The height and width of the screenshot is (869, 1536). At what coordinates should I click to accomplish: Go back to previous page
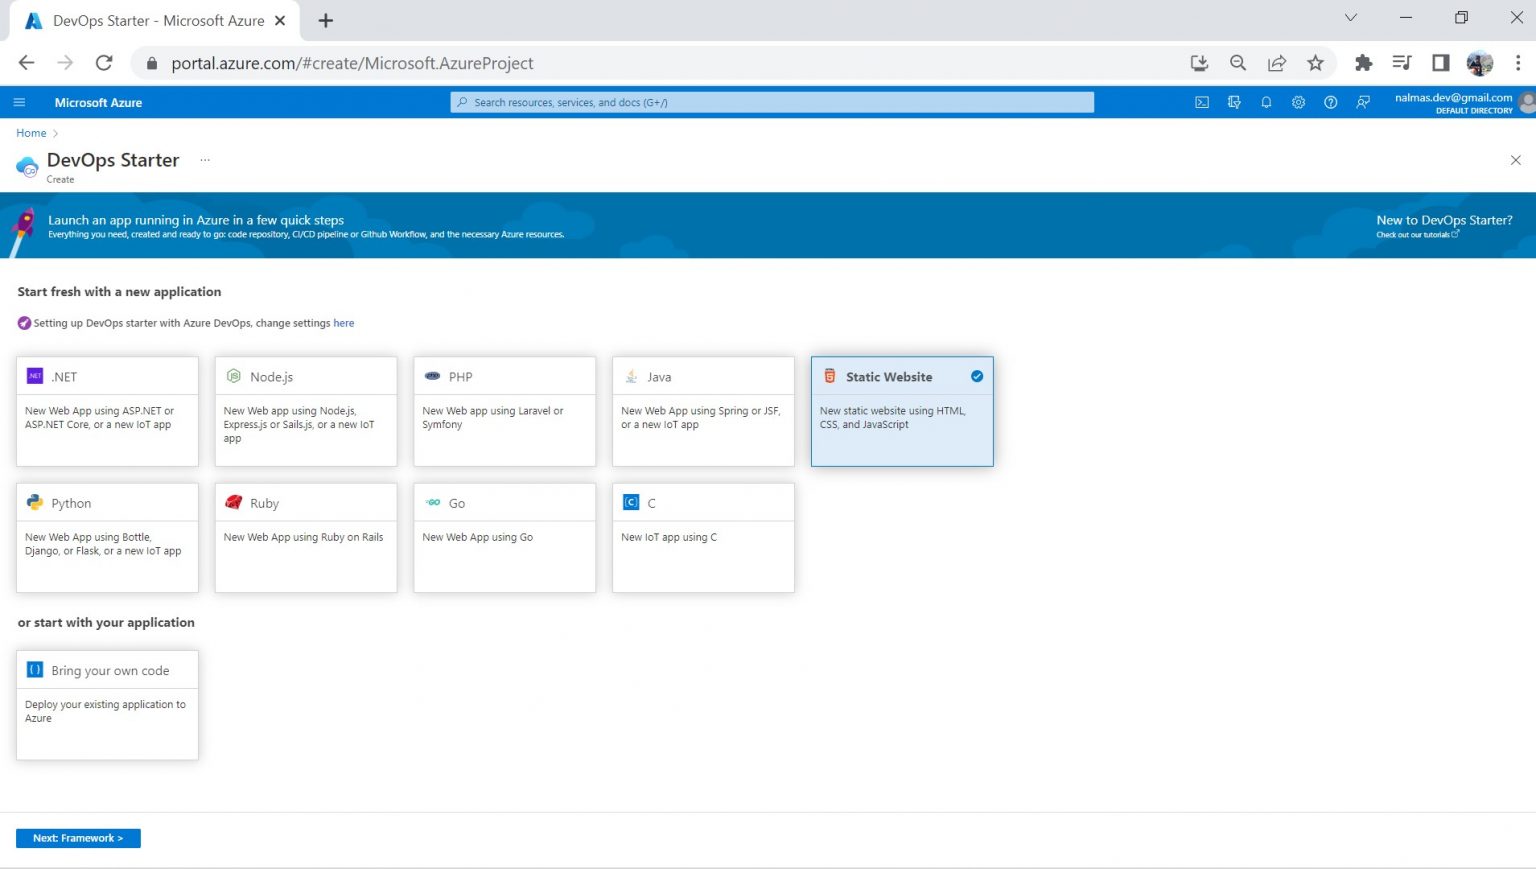pyautogui.click(x=27, y=63)
